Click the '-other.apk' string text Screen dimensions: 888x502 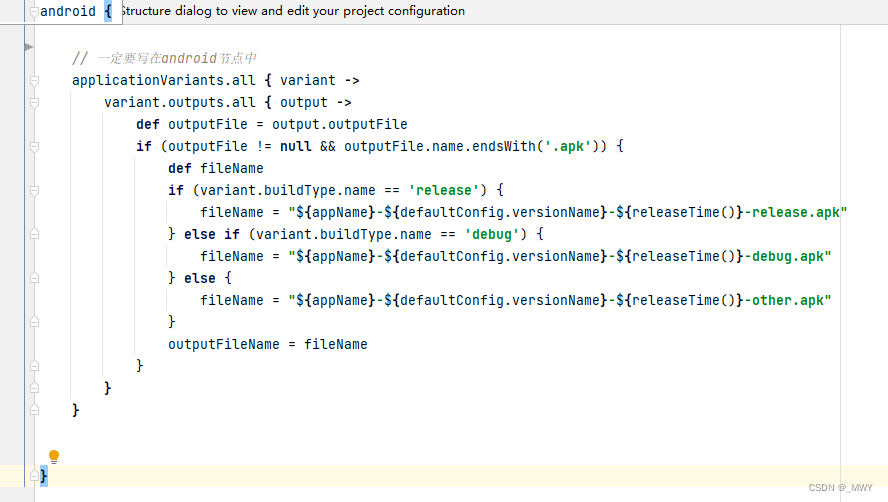point(789,300)
